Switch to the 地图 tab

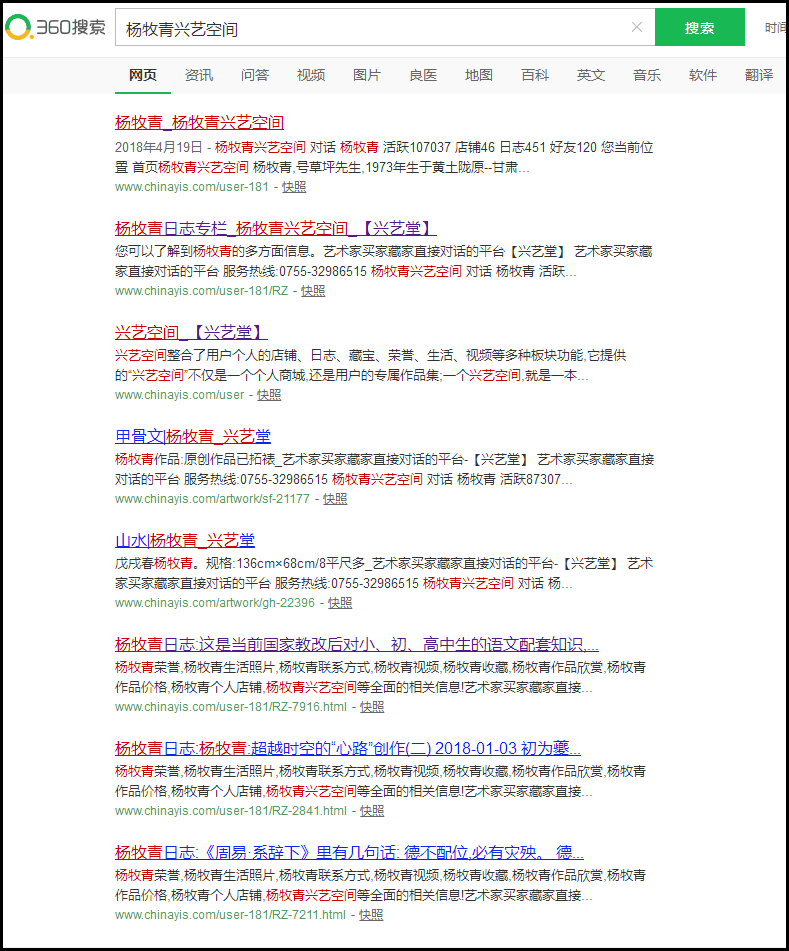tap(479, 75)
